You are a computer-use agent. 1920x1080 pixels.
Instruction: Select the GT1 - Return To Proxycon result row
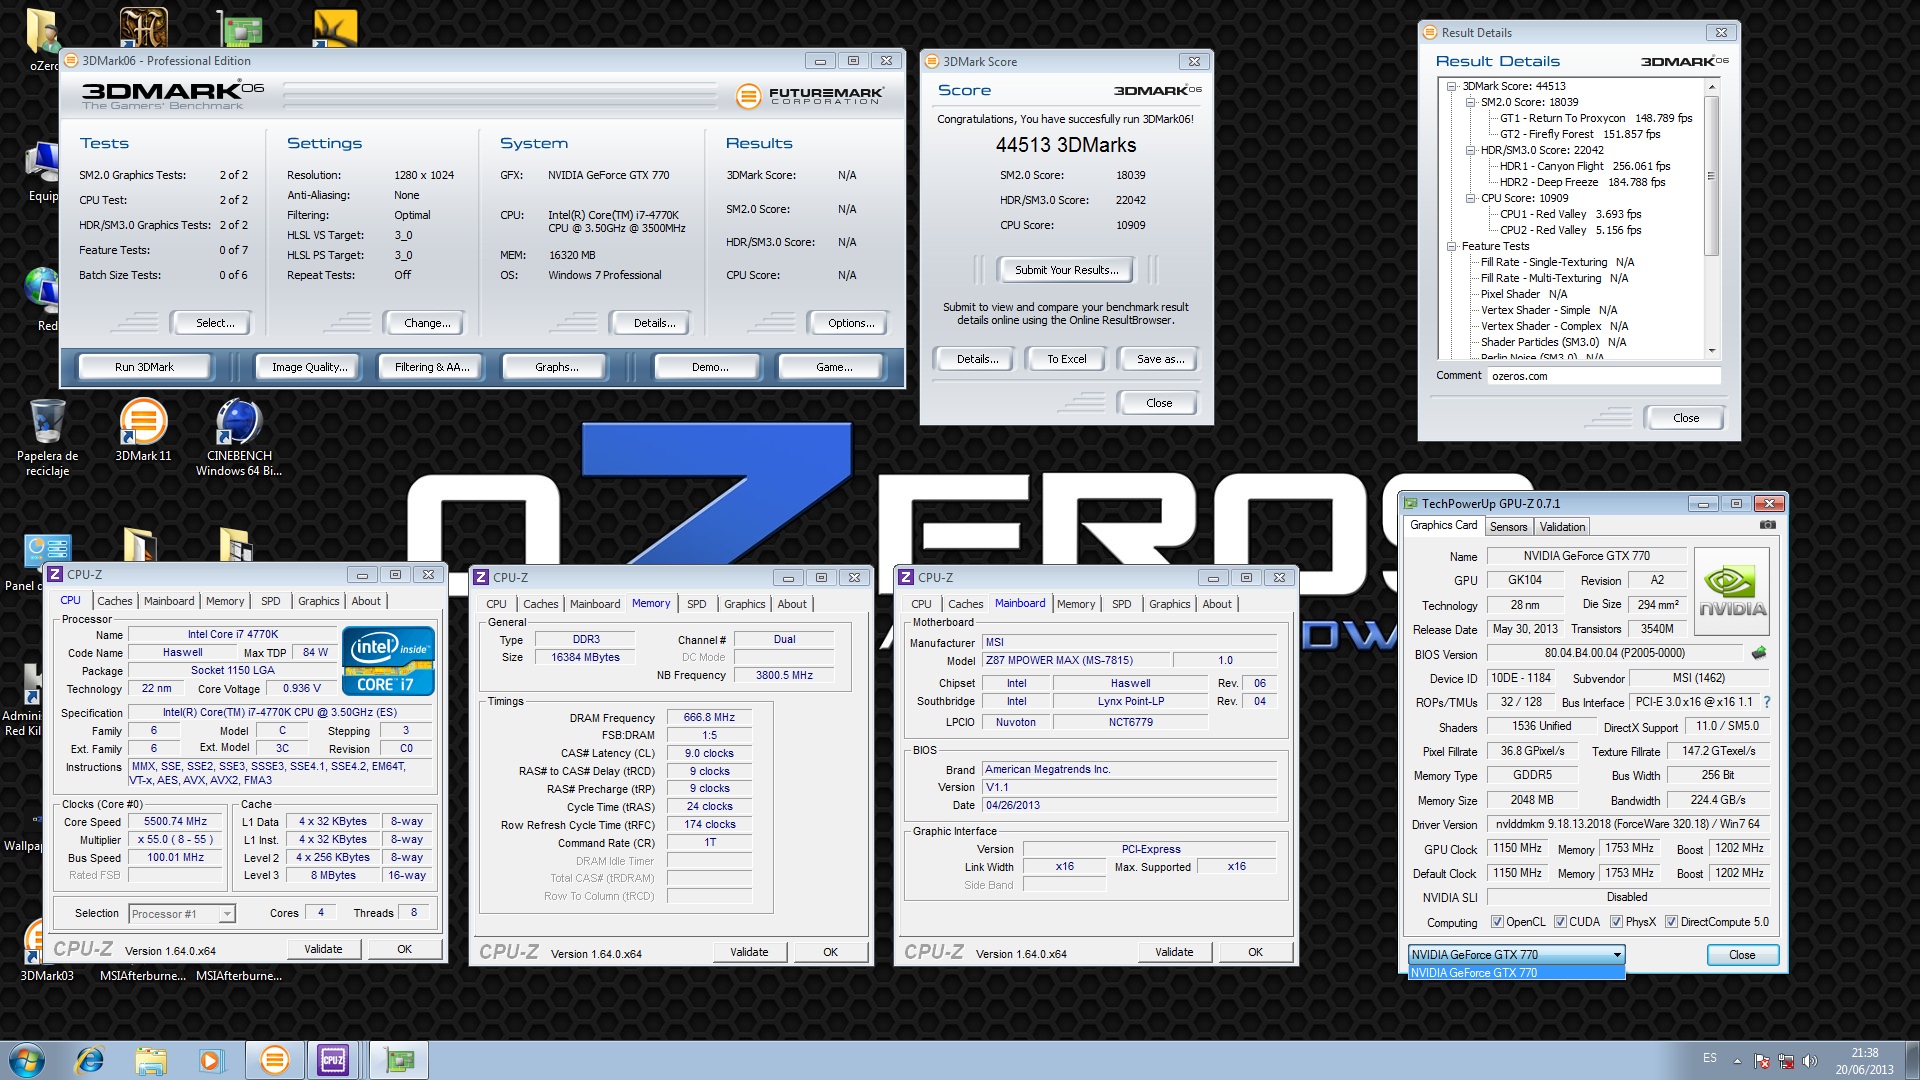[x=1596, y=118]
